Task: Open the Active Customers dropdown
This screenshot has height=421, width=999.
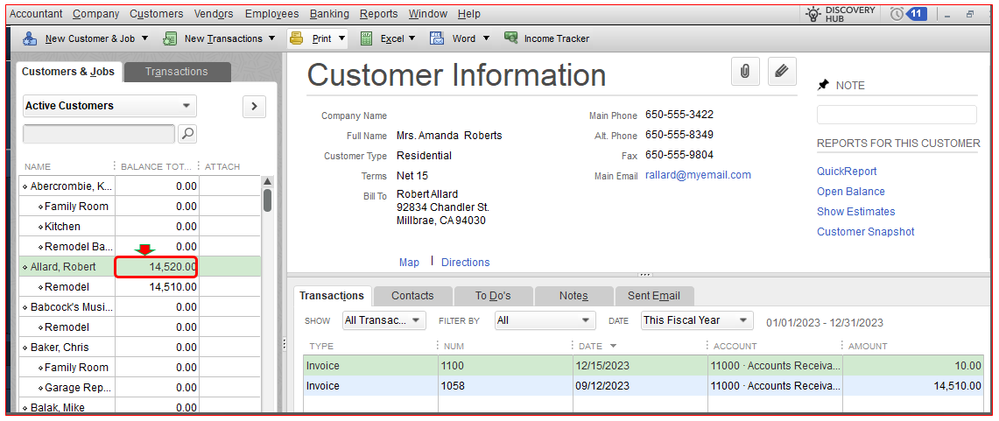Action: click(x=110, y=106)
